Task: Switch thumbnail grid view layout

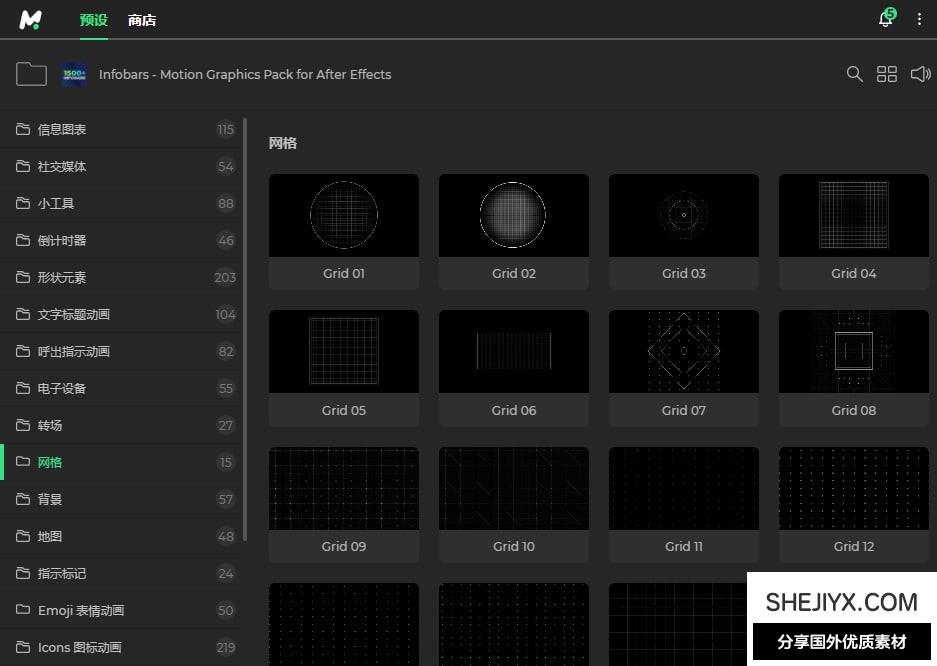Action: [x=887, y=74]
